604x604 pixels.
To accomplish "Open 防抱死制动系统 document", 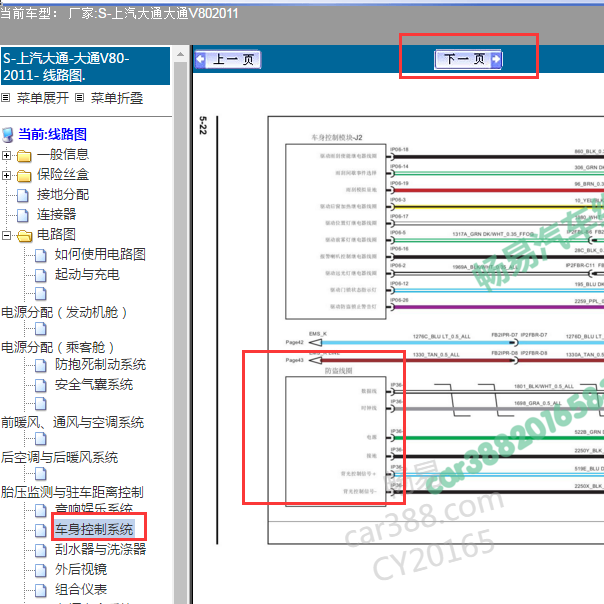I will (x=100, y=365).
